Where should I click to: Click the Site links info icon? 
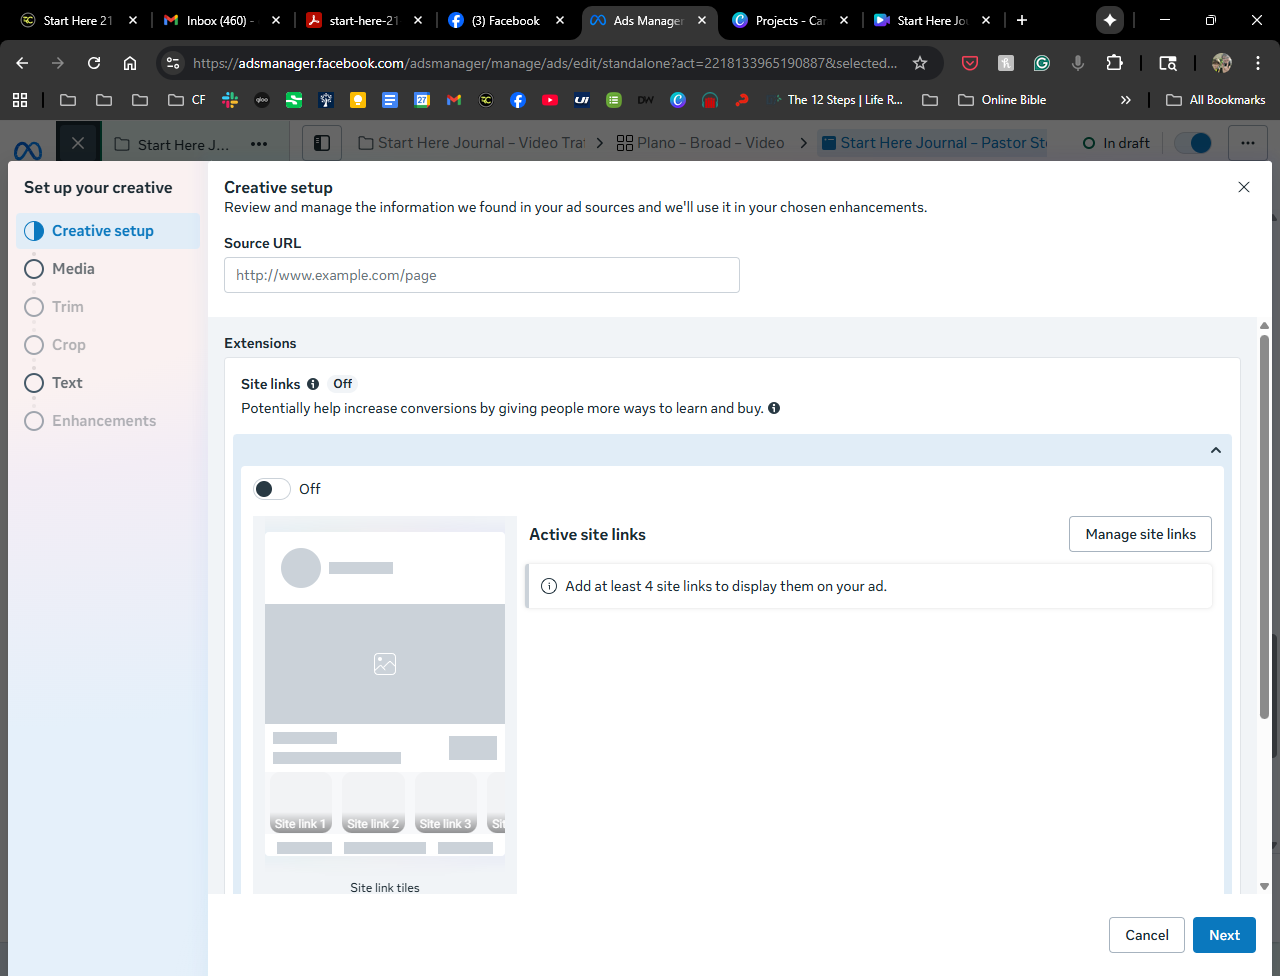(313, 384)
